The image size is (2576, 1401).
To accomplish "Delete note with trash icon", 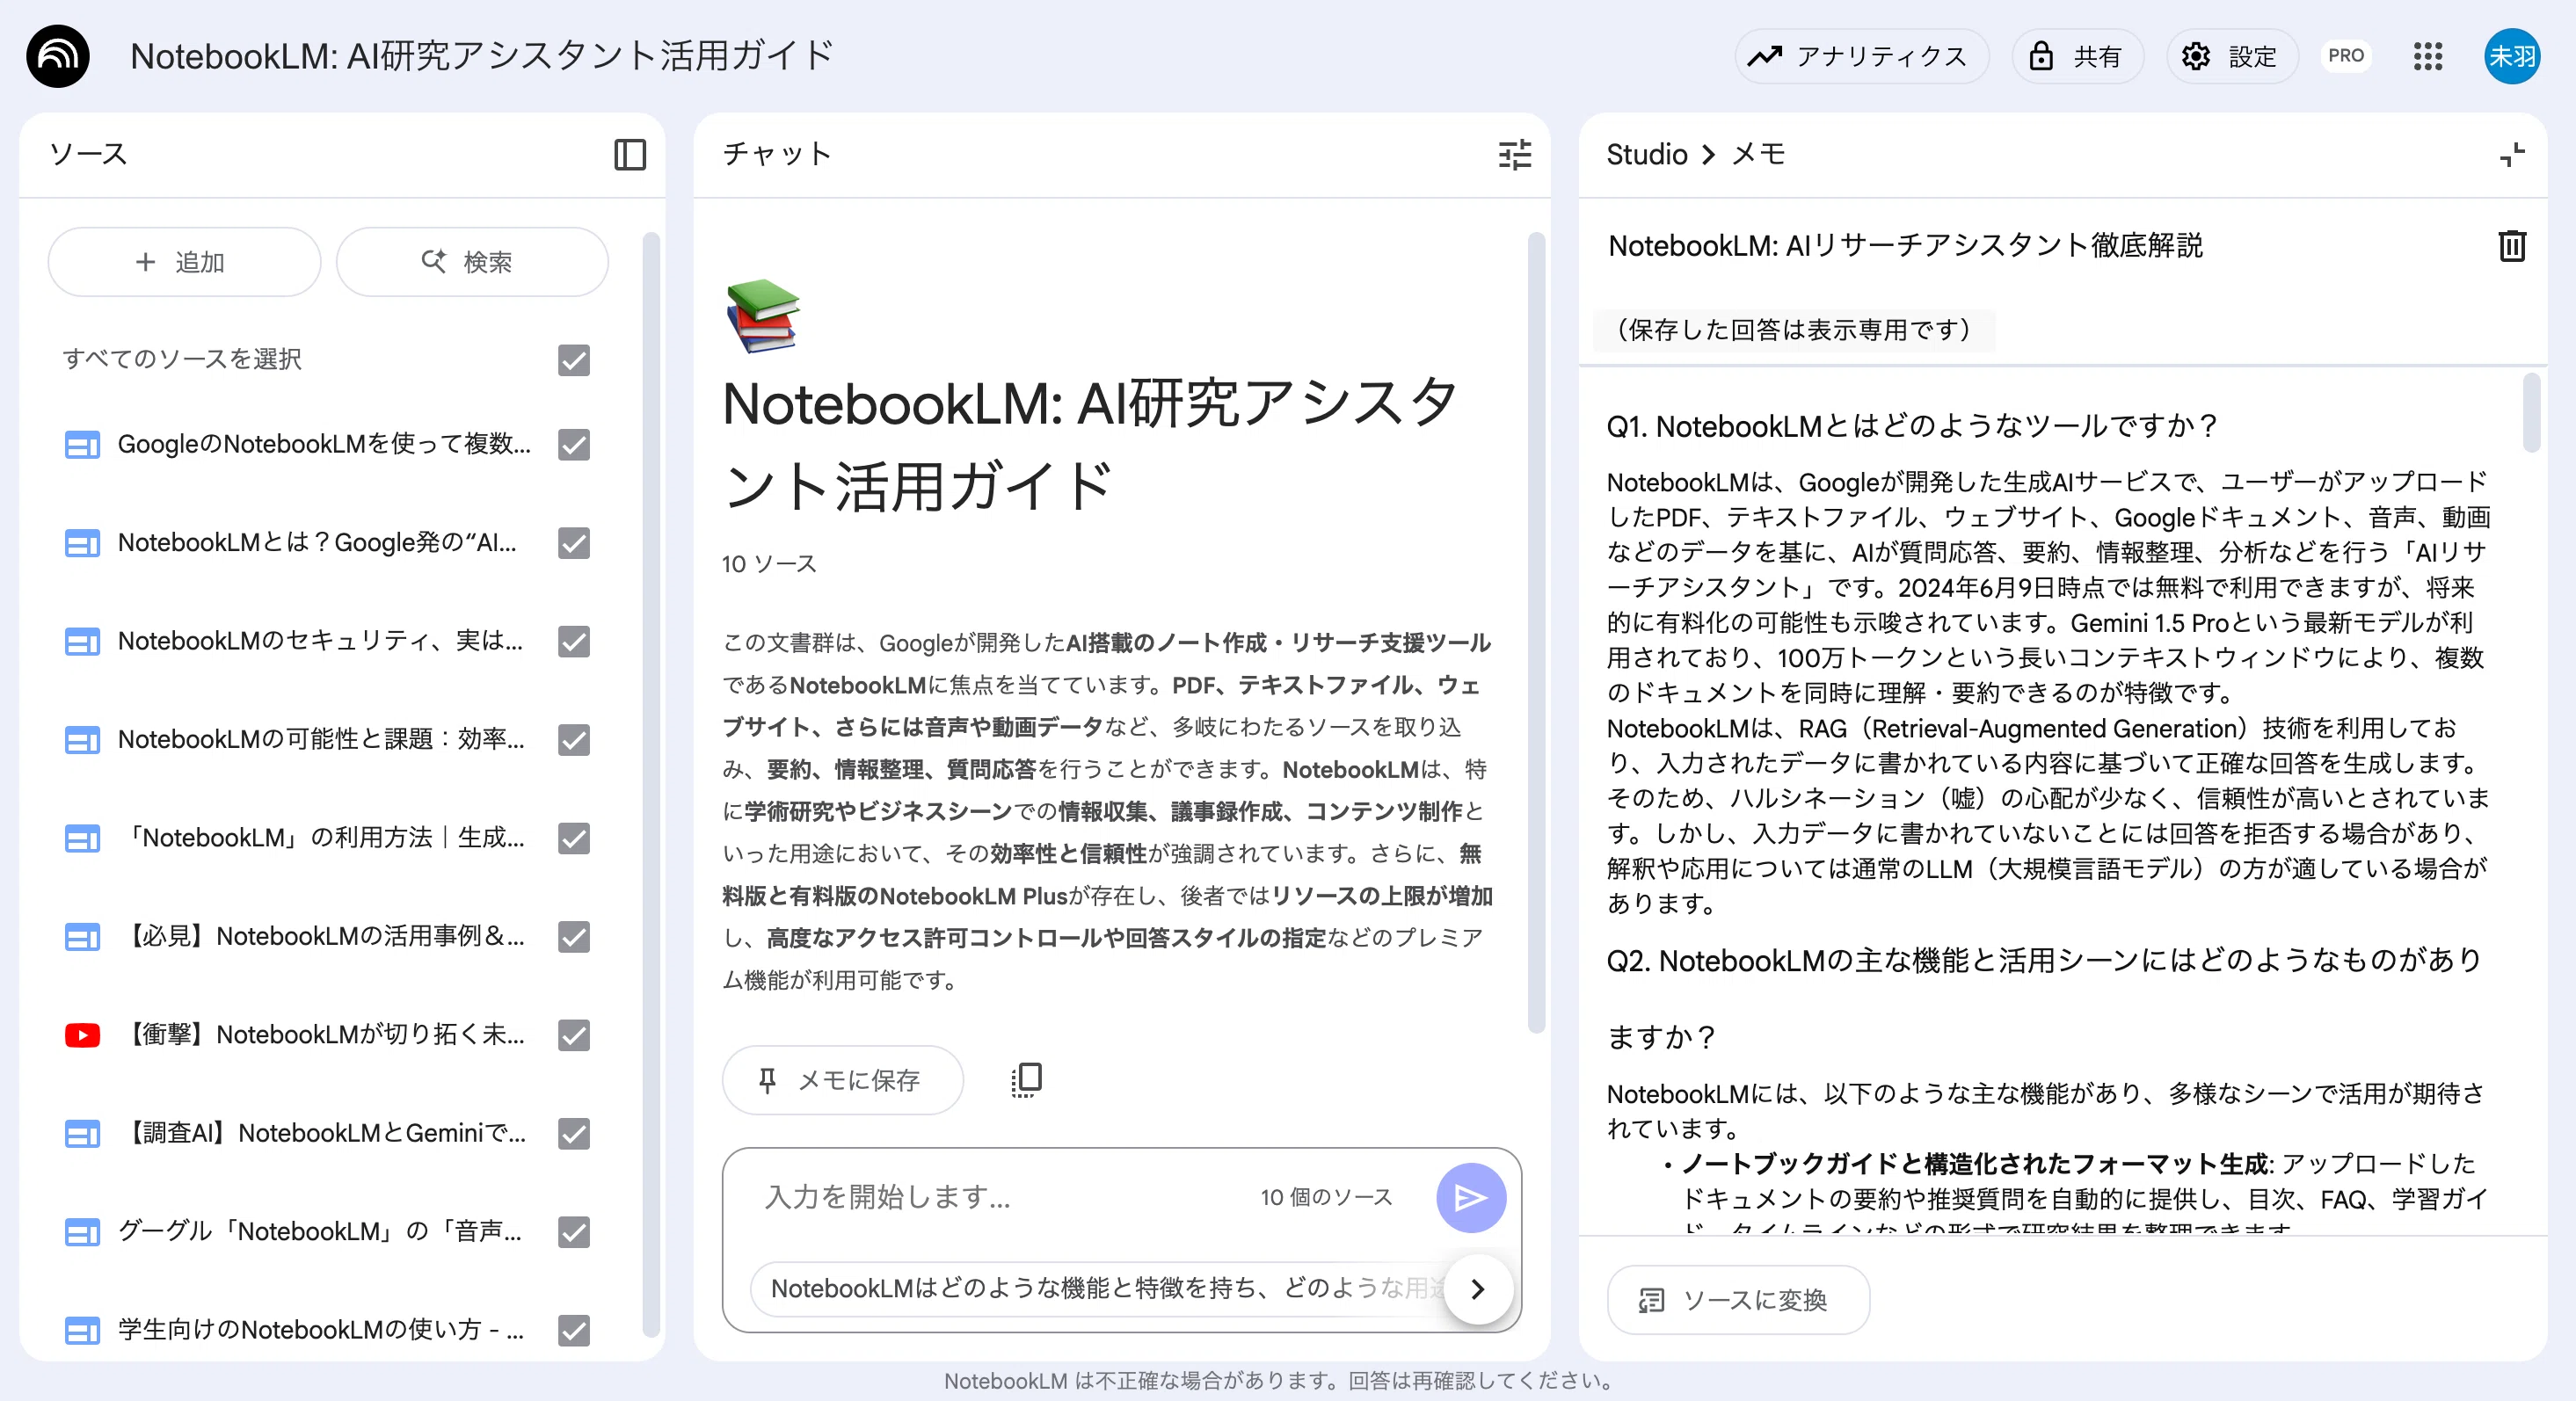I will [2512, 246].
